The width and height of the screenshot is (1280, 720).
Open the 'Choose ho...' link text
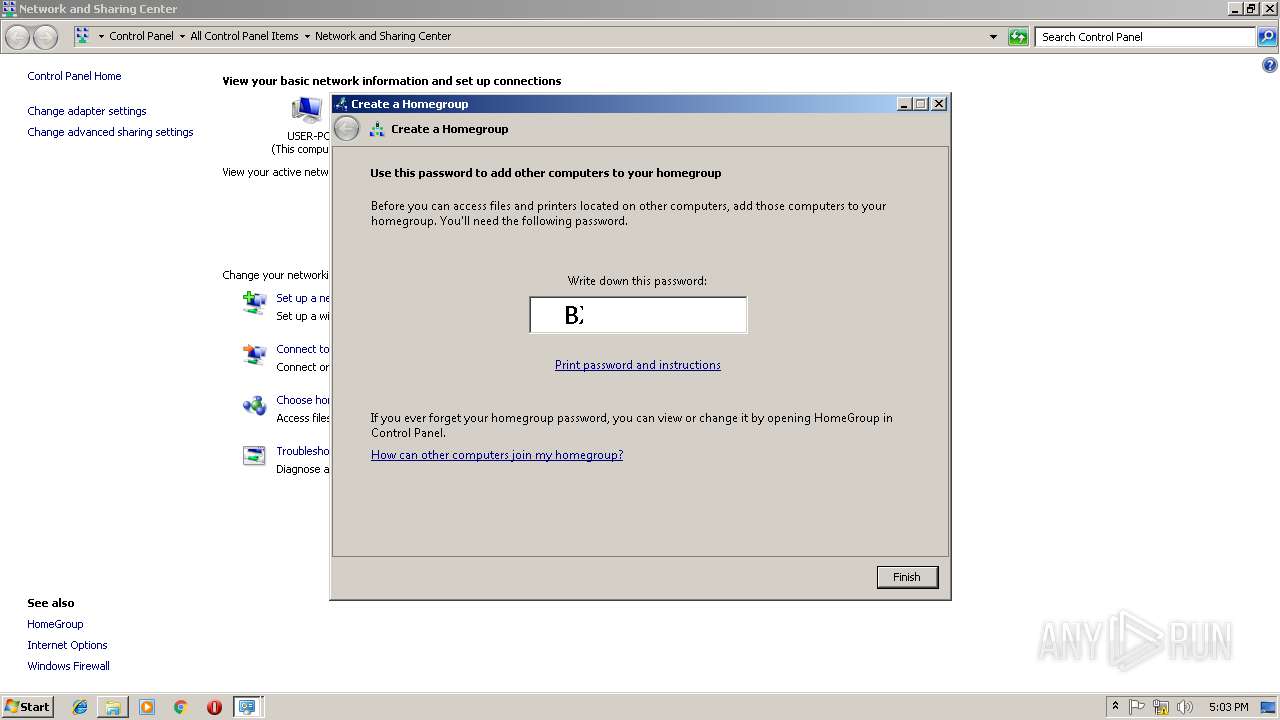pyautogui.click(x=303, y=400)
